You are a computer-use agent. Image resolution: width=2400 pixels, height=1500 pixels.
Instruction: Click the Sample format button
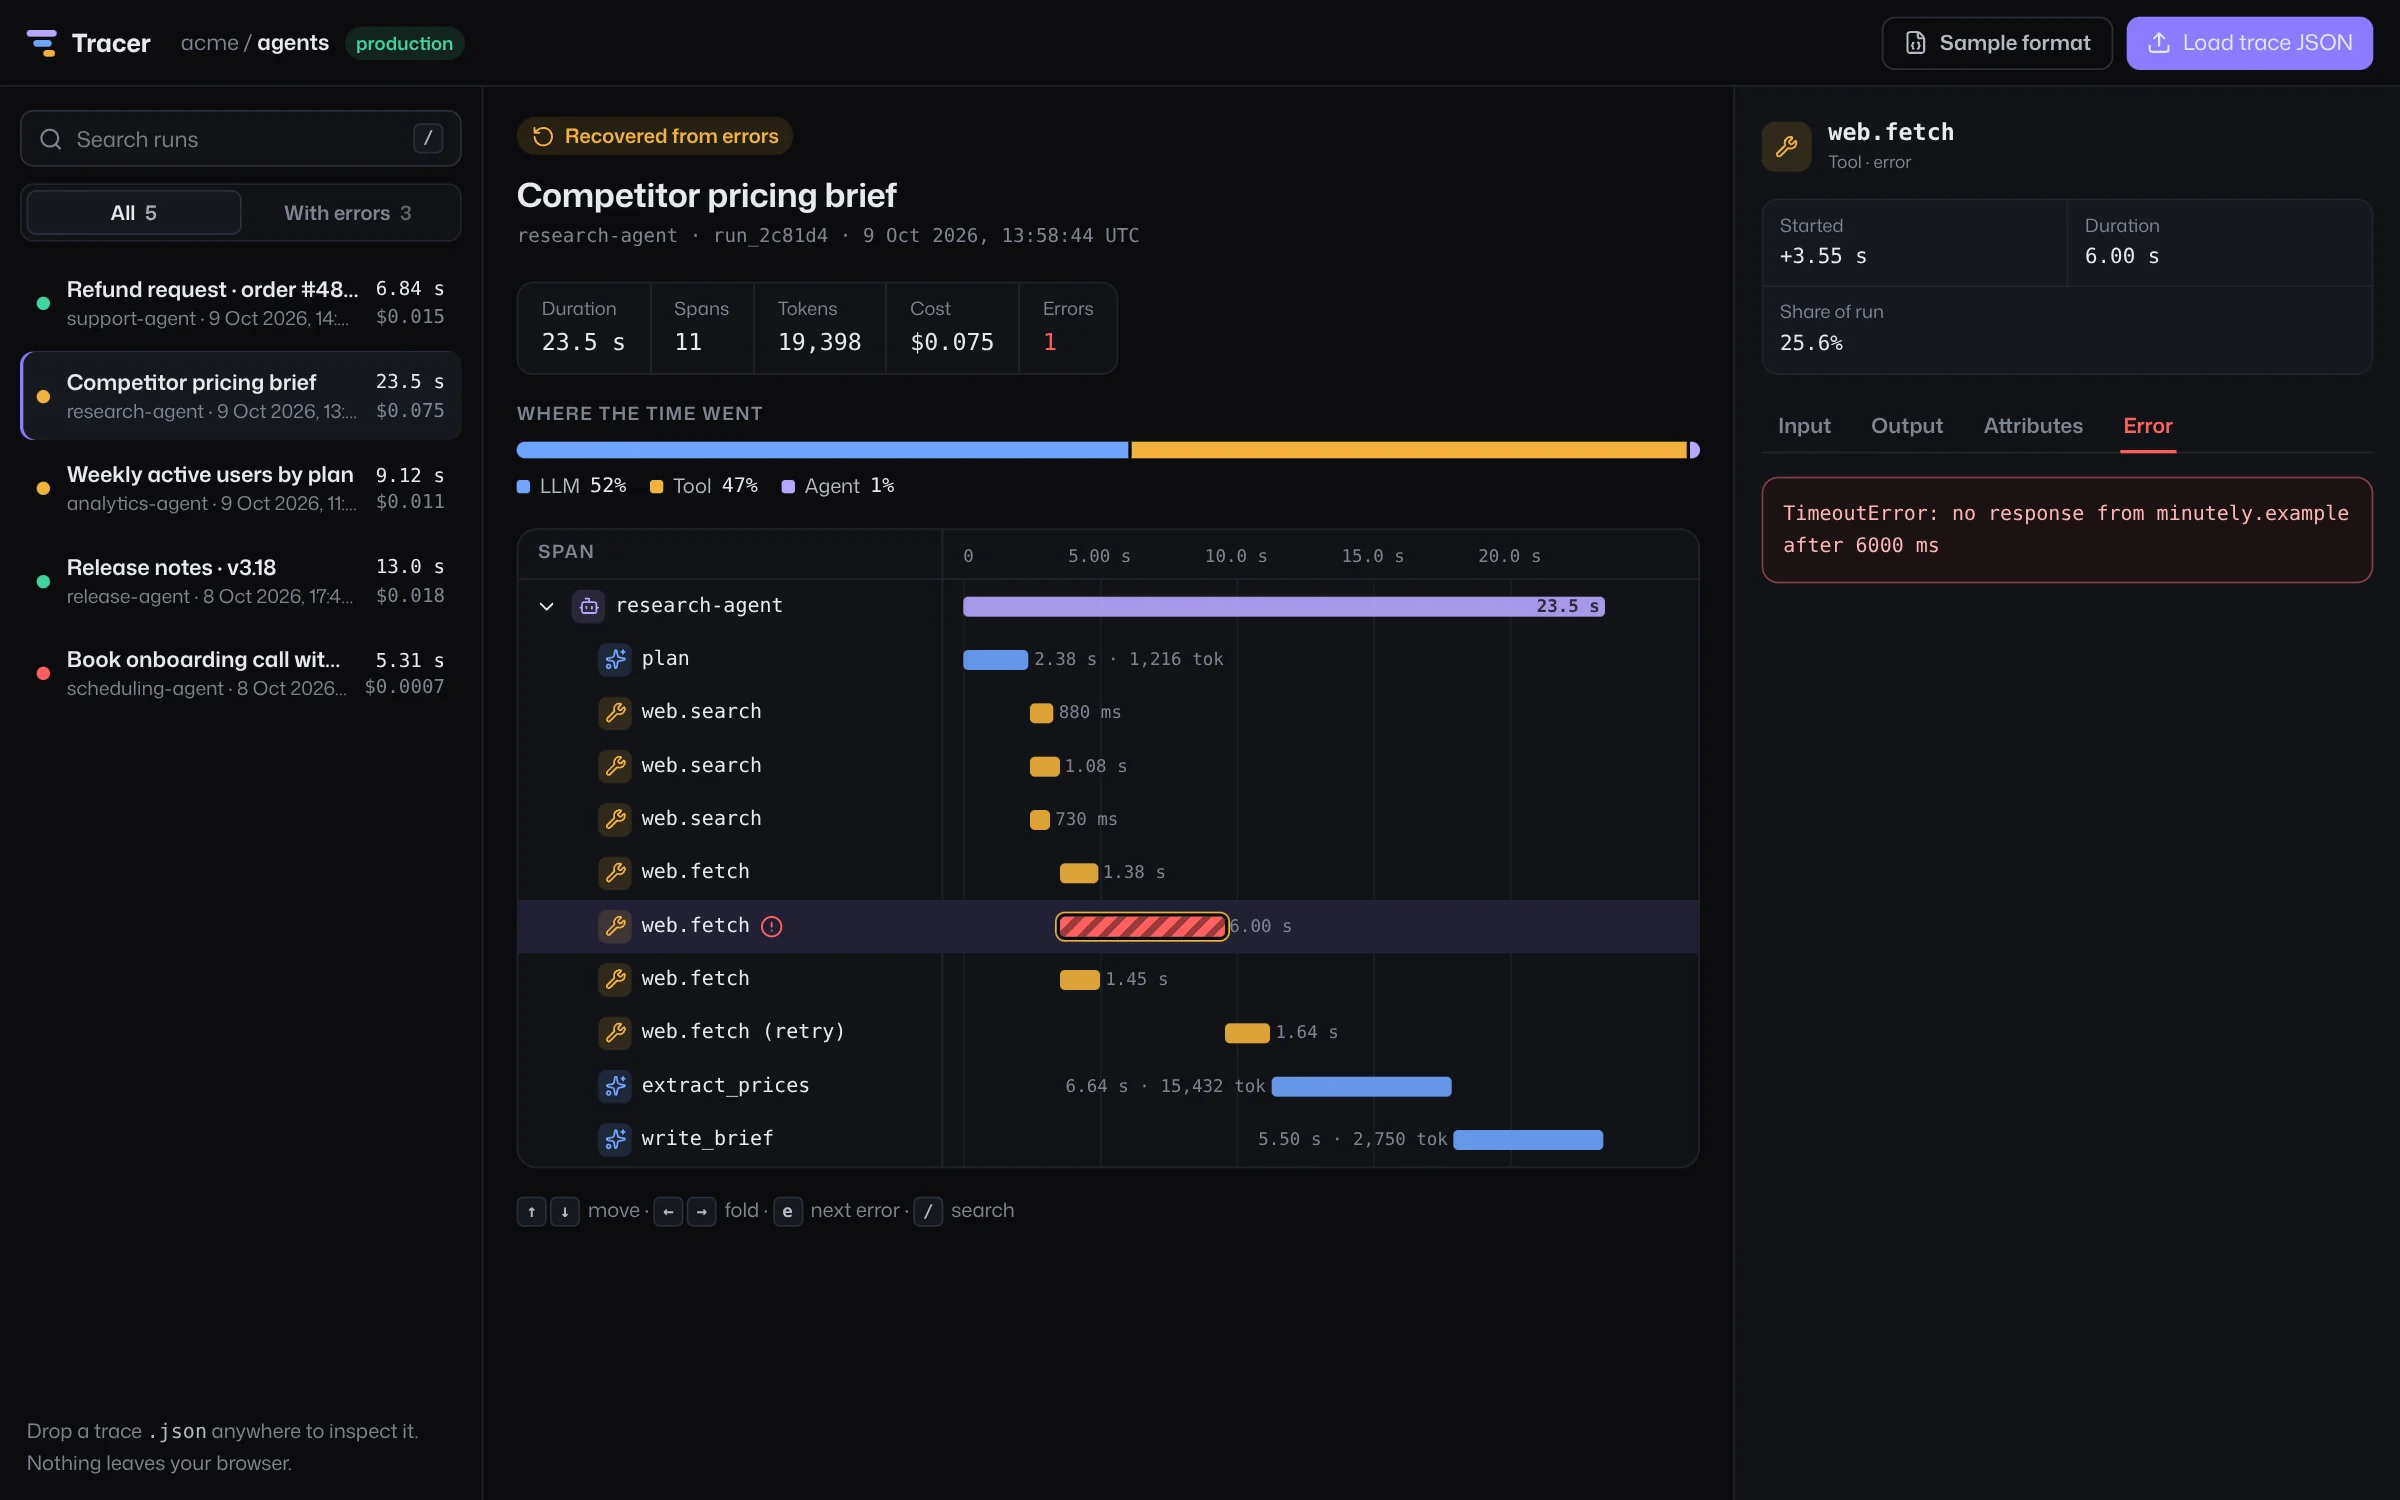(1997, 43)
